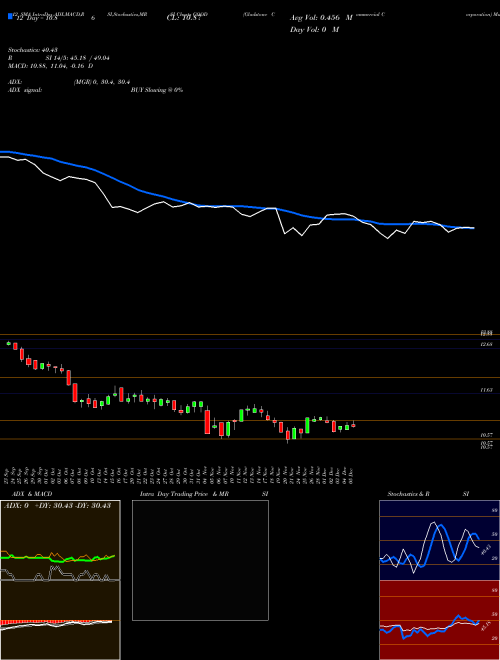Click the 'Stochastics: 49.43' readout
This screenshot has height=660, width=500.
(32, 50)
